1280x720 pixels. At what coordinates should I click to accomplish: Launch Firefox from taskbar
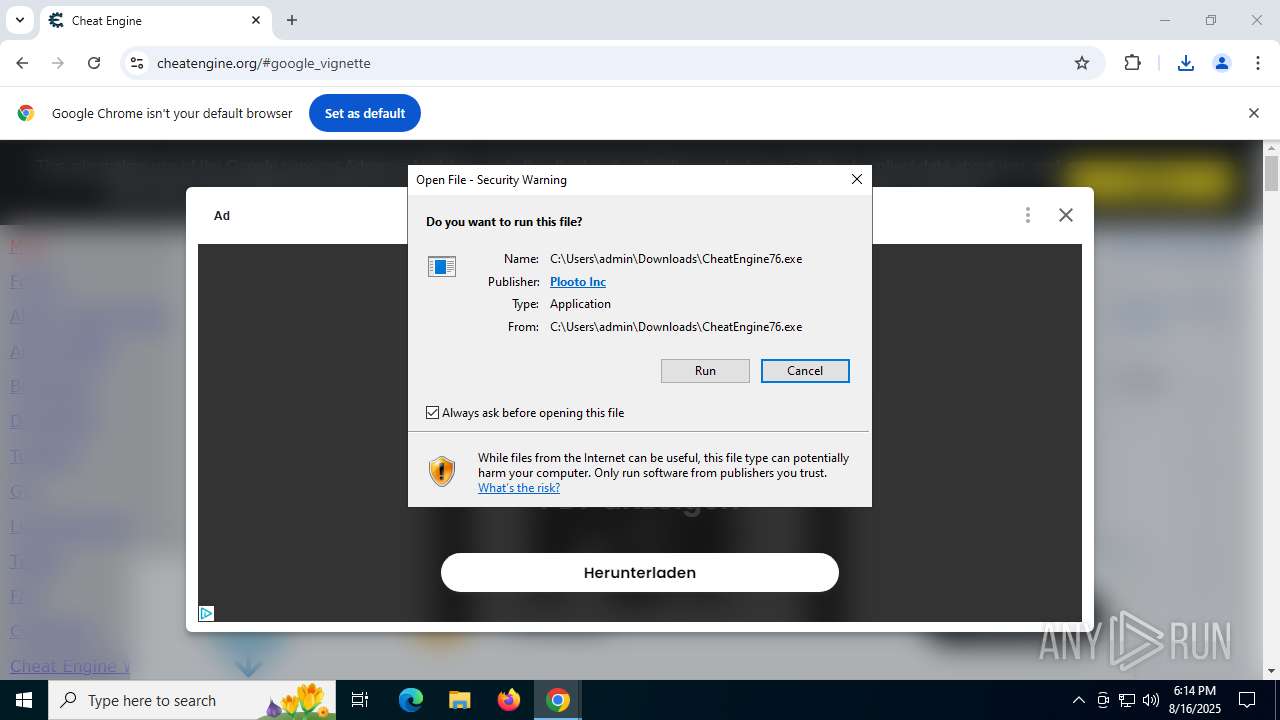point(509,700)
